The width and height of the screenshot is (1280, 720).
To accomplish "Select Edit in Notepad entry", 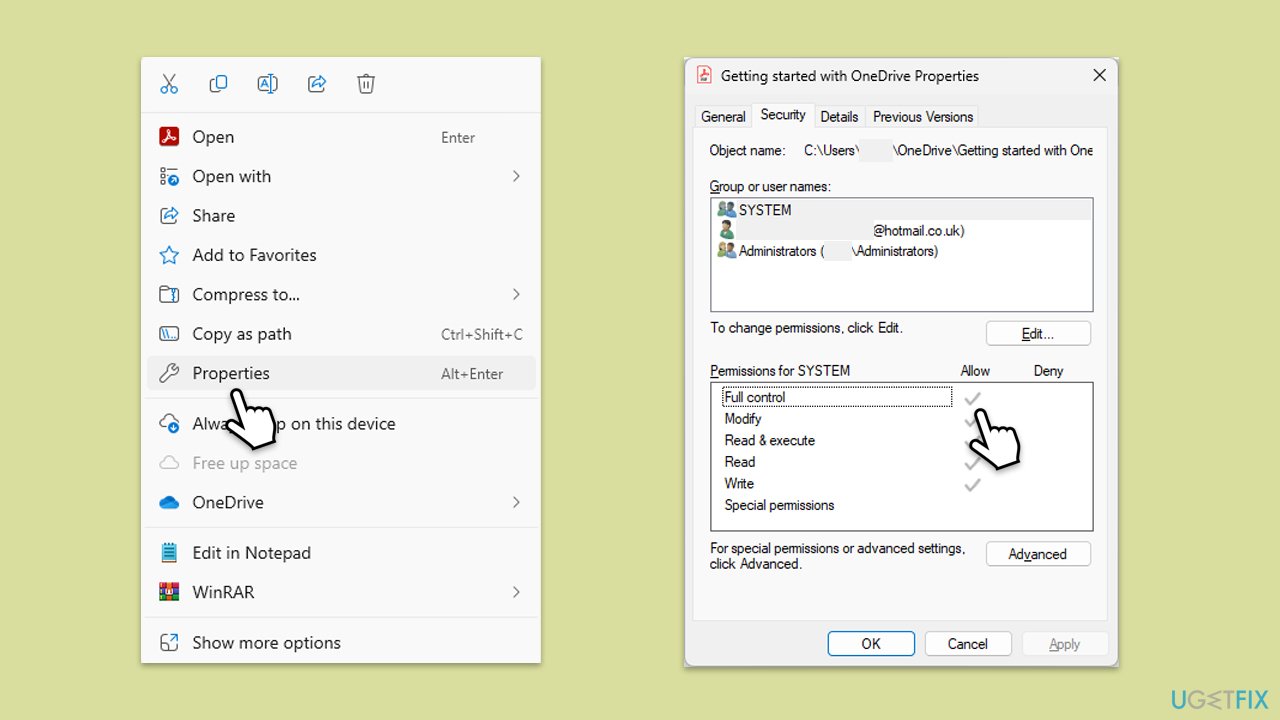I will pyautogui.click(x=341, y=553).
